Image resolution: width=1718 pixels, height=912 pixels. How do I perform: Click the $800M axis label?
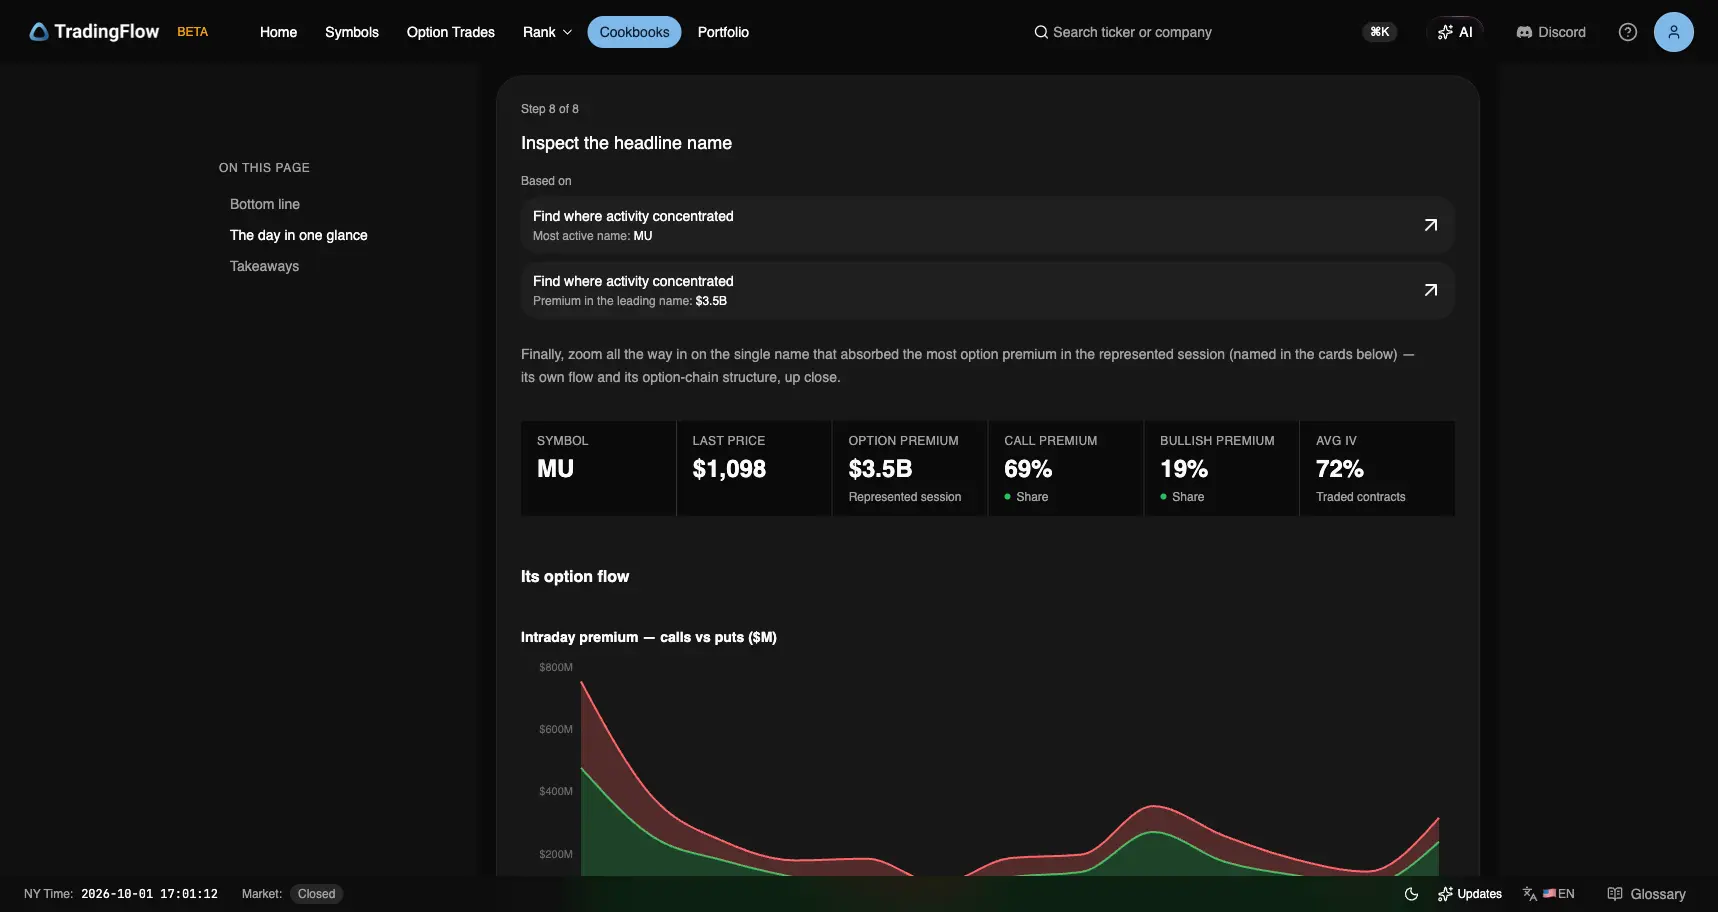click(x=556, y=667)
